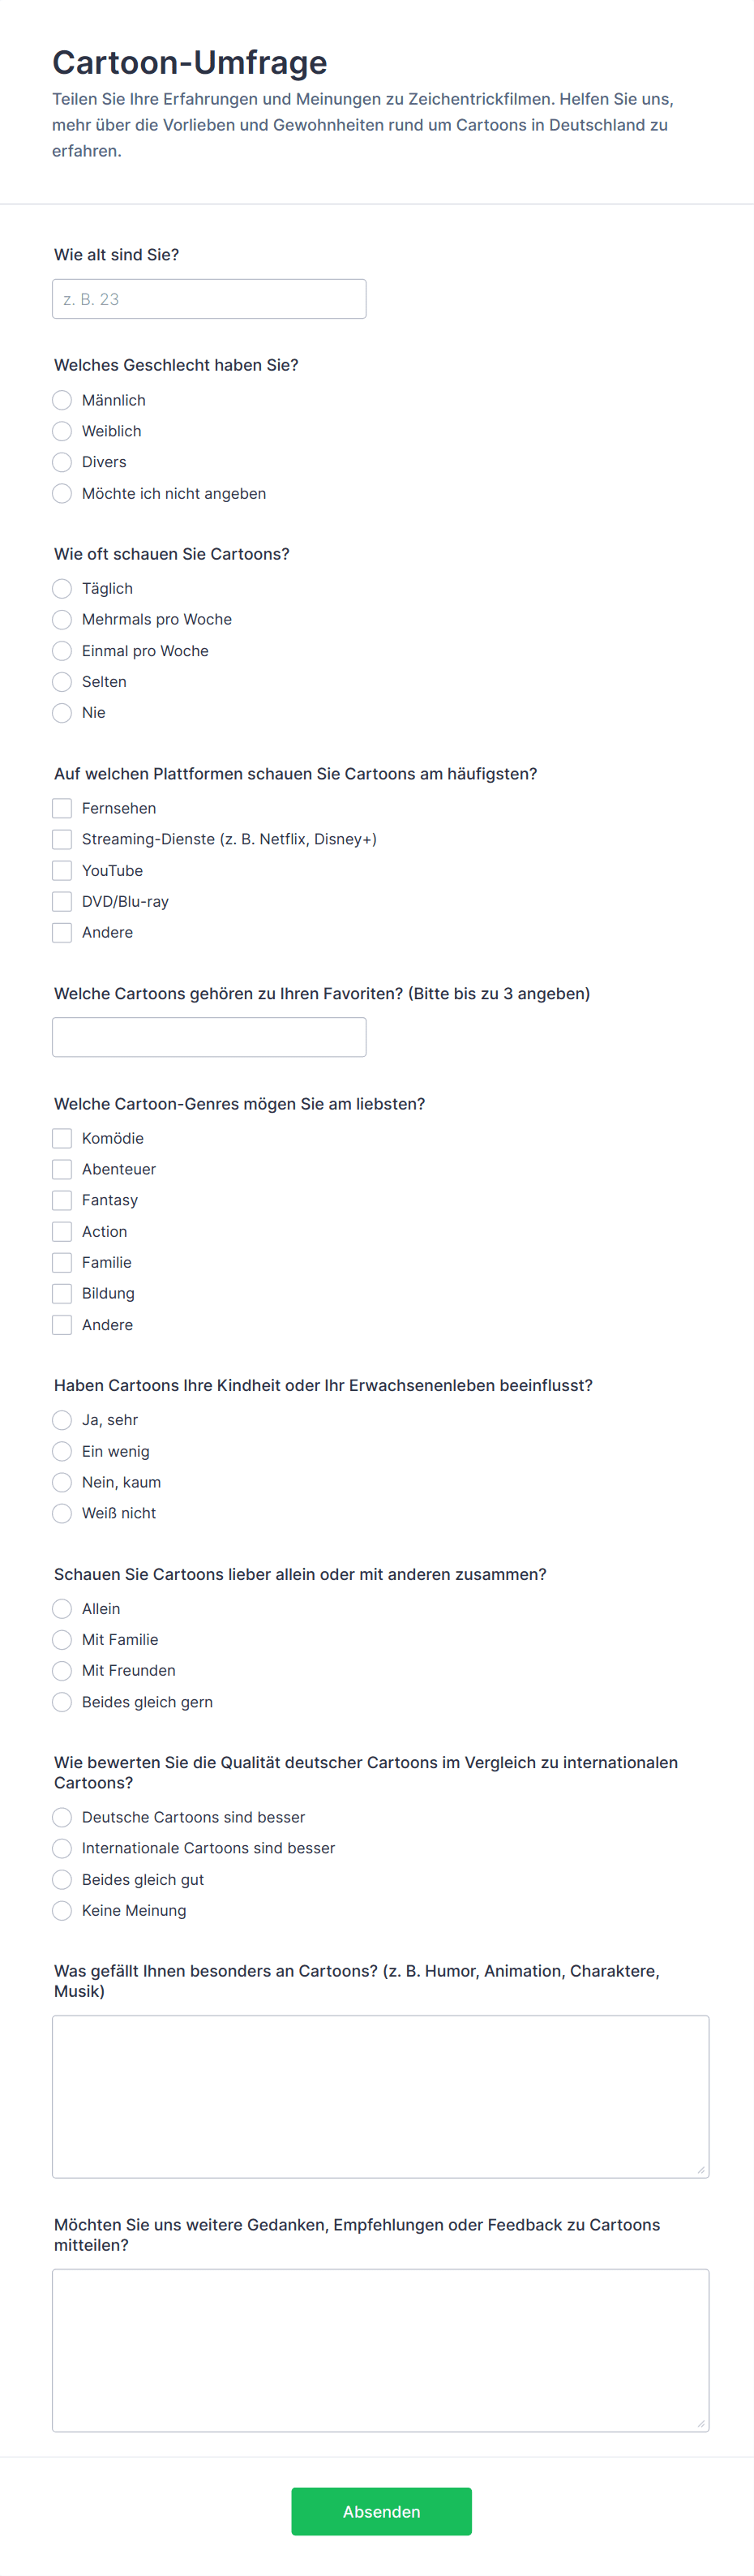The width and height of the screenshot is (754, 2576).
Task: Click the 'Was gefällt Ihnen' text area
Action: click(380, 2096)
